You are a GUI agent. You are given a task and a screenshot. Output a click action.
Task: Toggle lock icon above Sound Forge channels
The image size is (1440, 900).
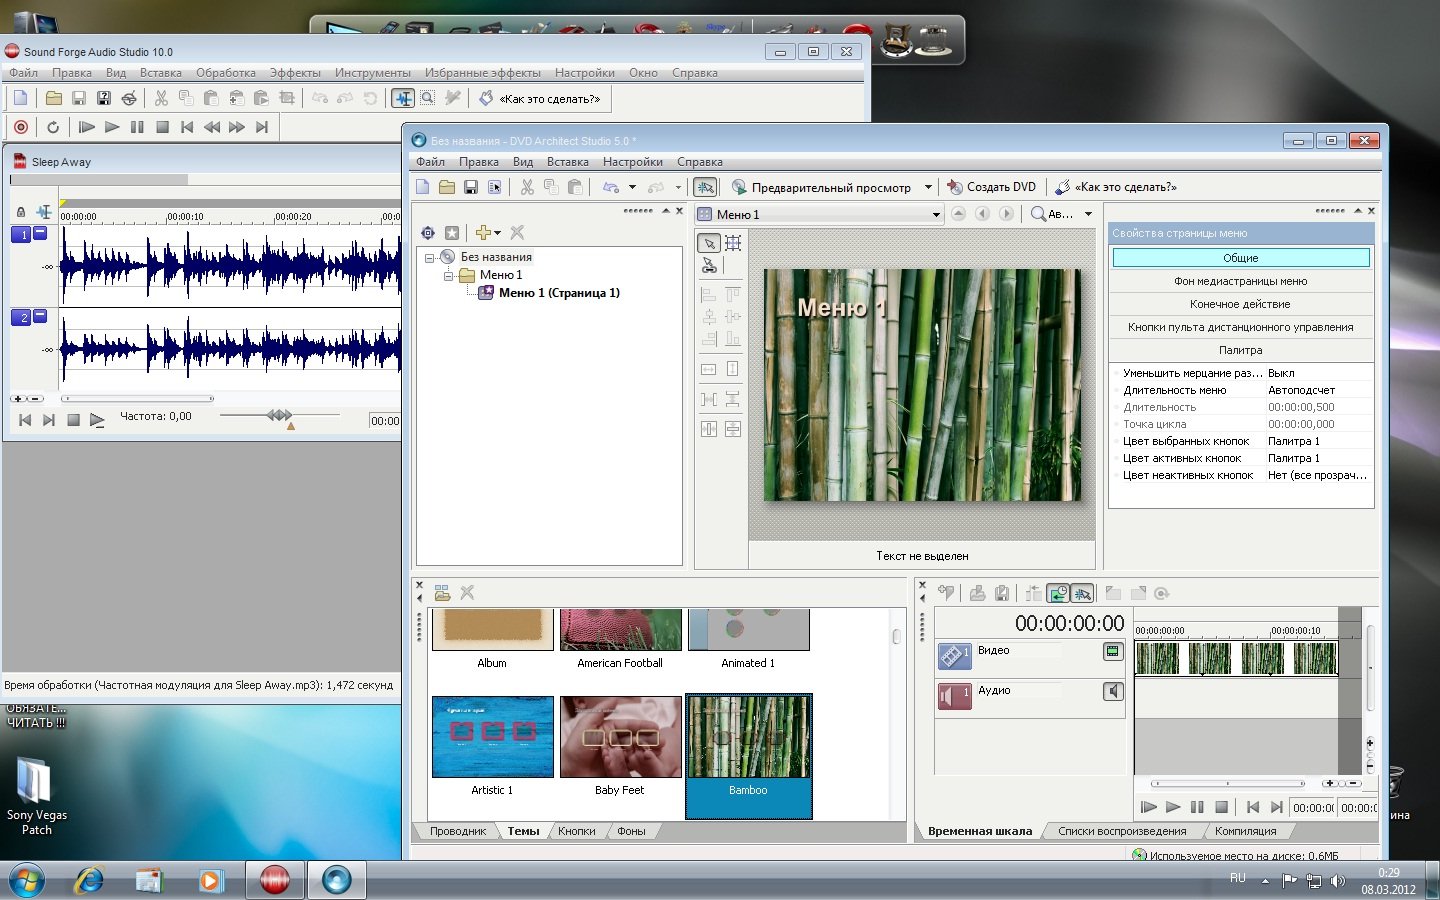click(x=20, y=212)
